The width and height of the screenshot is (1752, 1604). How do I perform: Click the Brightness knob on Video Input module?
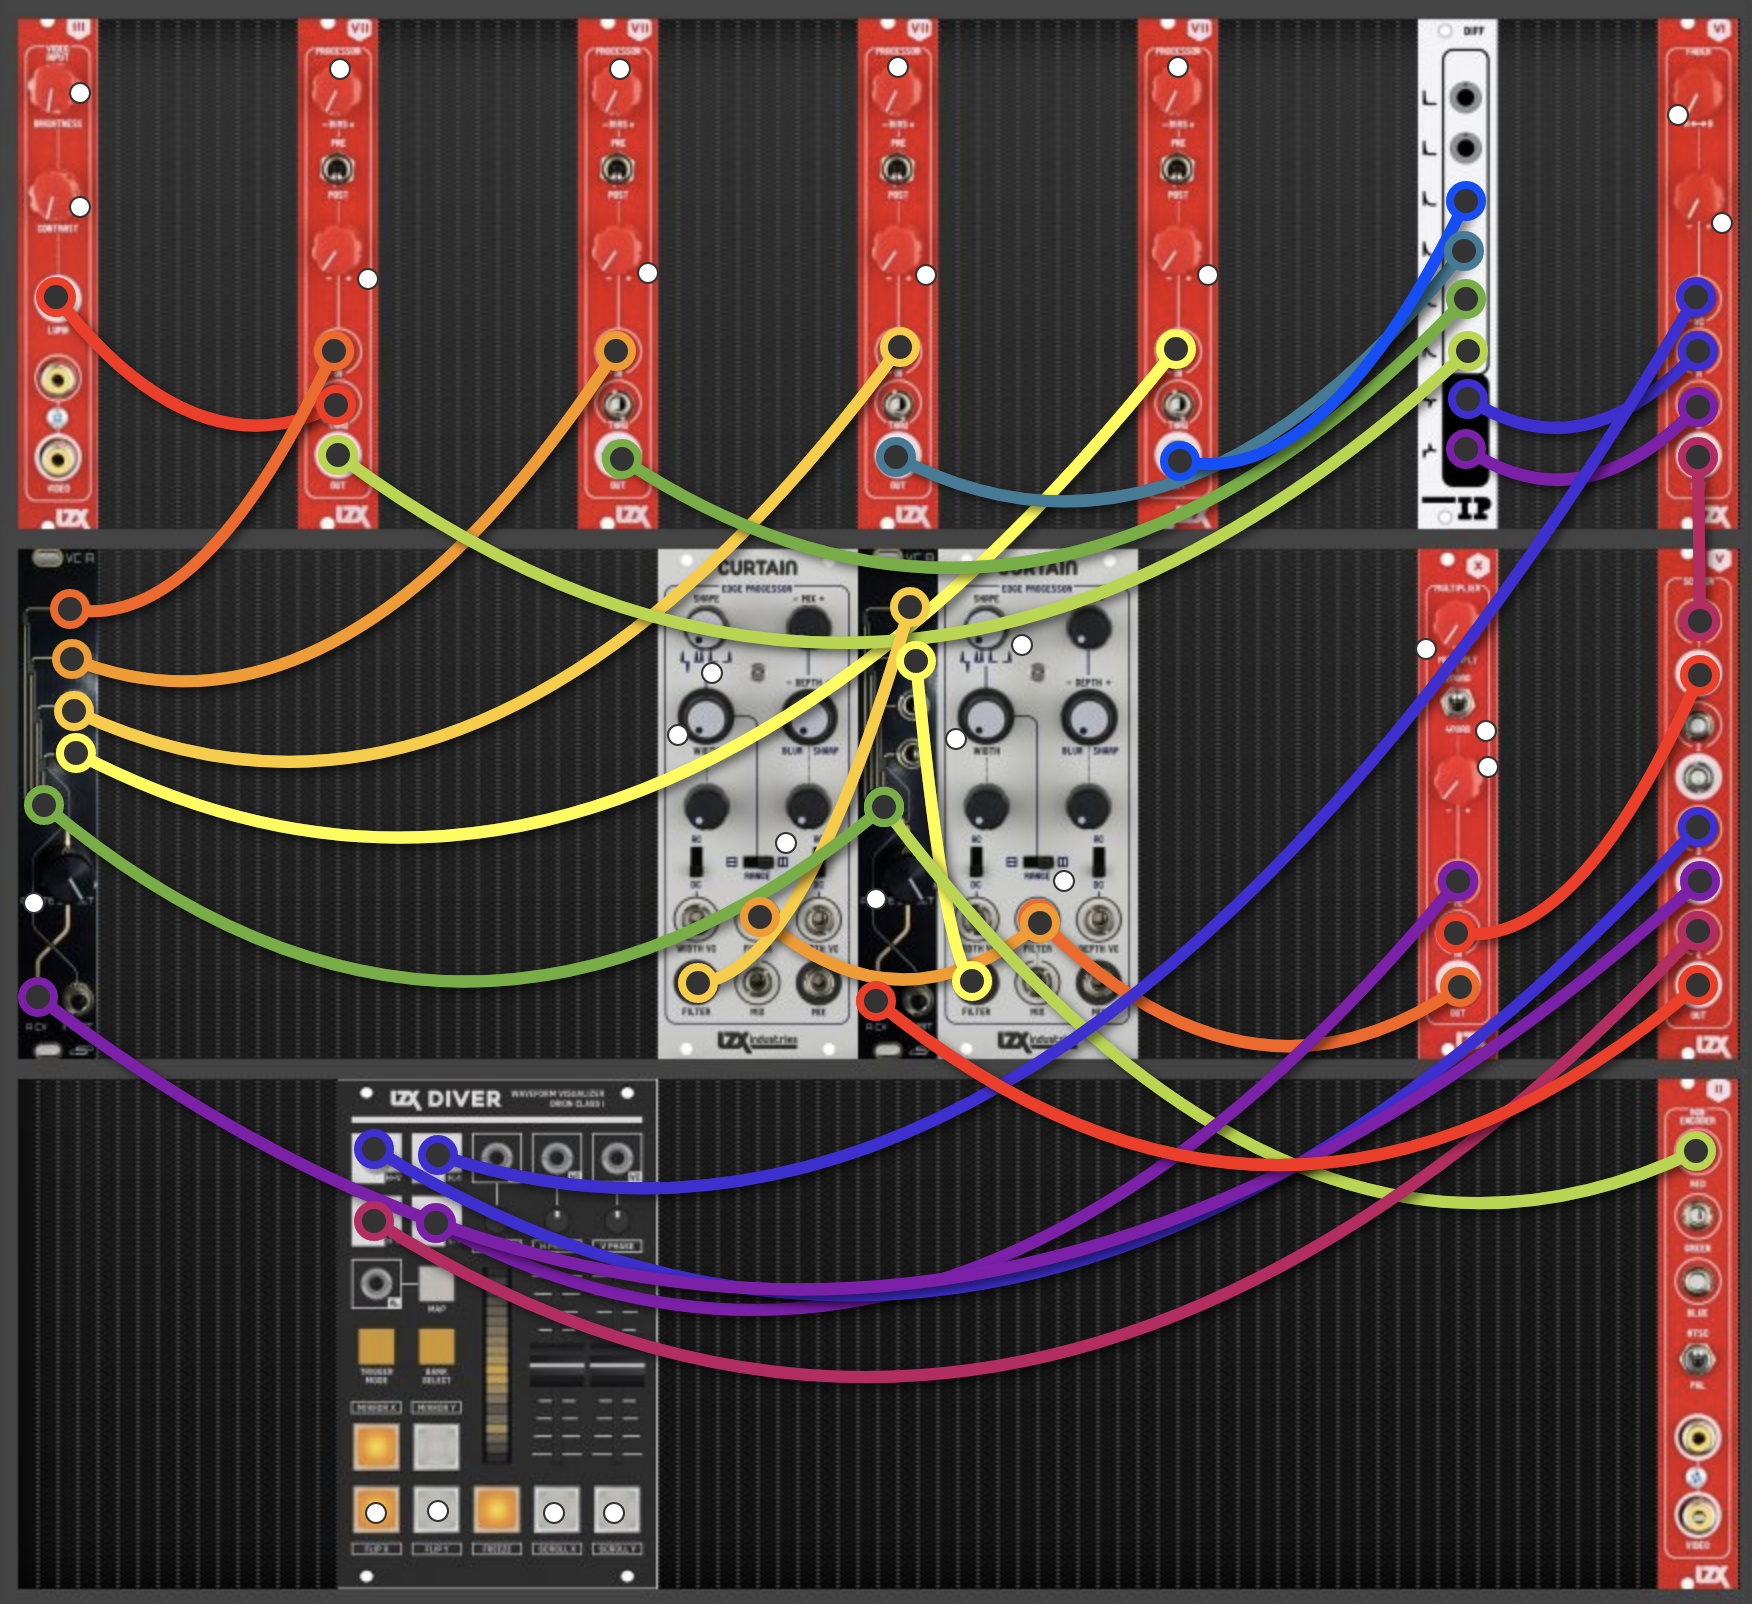tap(52, 88)
